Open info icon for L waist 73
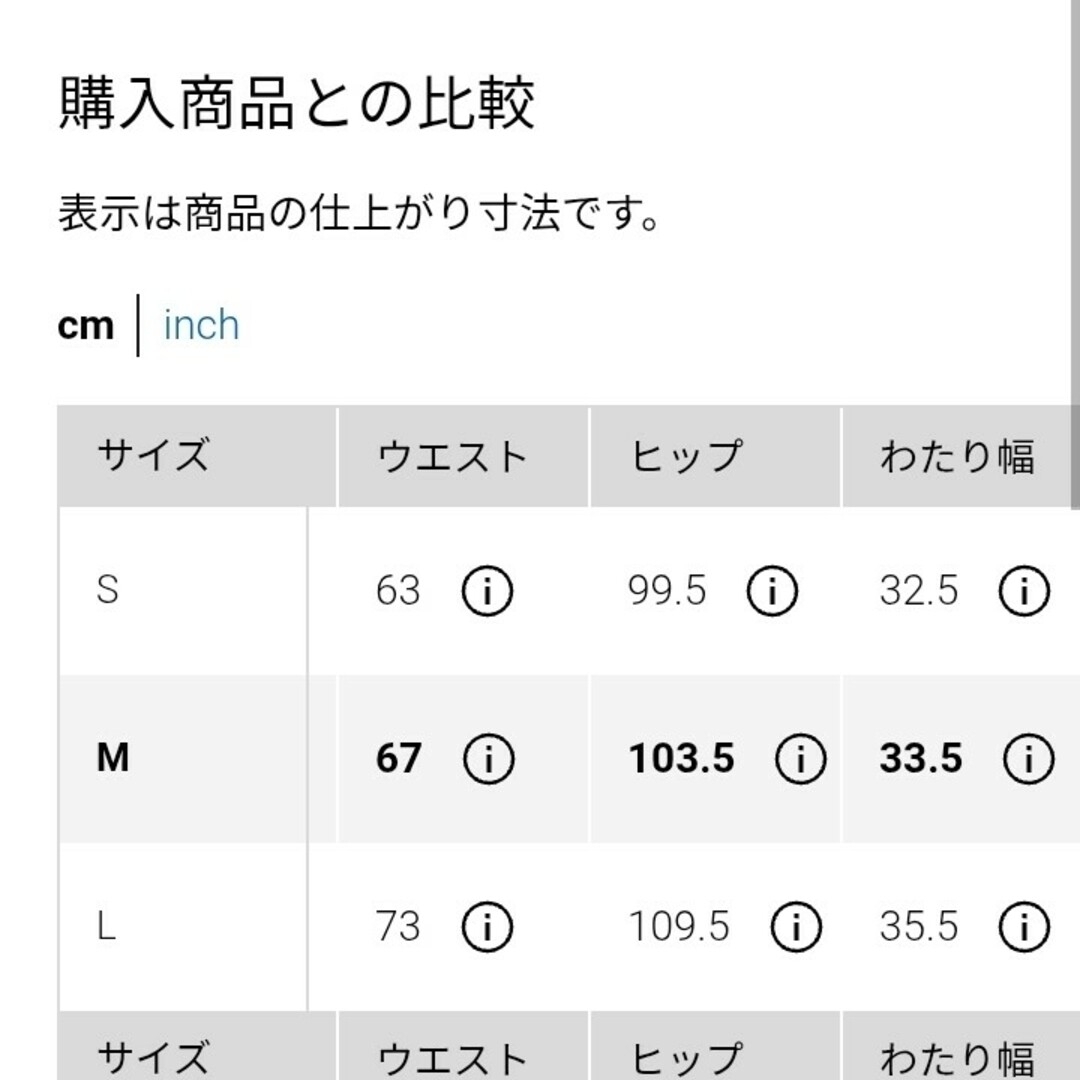 (x=487, y=926)
